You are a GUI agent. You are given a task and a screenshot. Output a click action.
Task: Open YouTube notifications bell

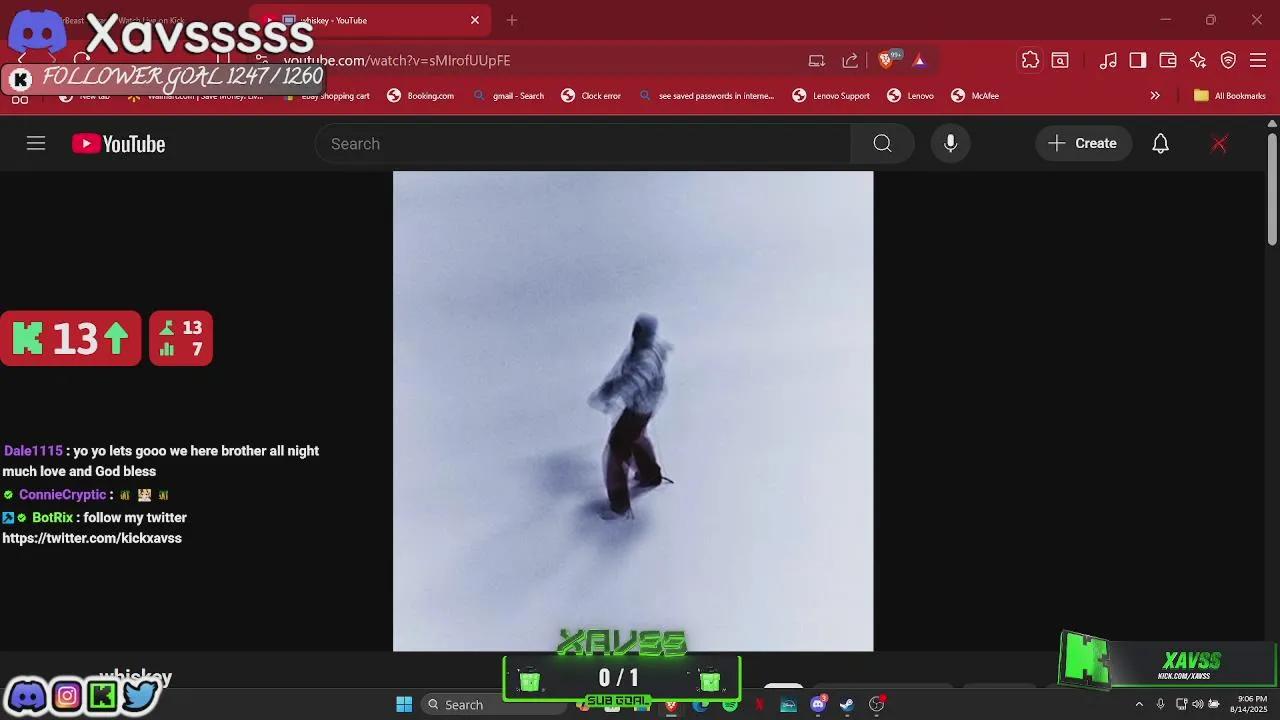tap(1160, 144)
